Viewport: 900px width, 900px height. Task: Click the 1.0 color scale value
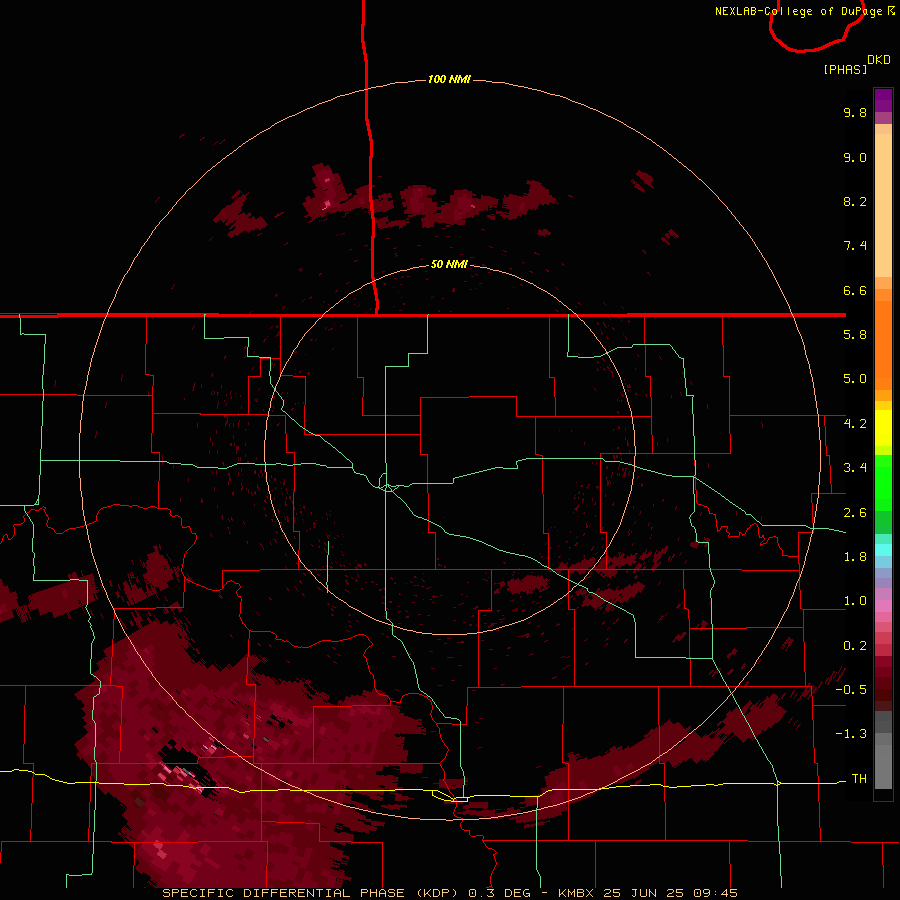pos(855,601)
